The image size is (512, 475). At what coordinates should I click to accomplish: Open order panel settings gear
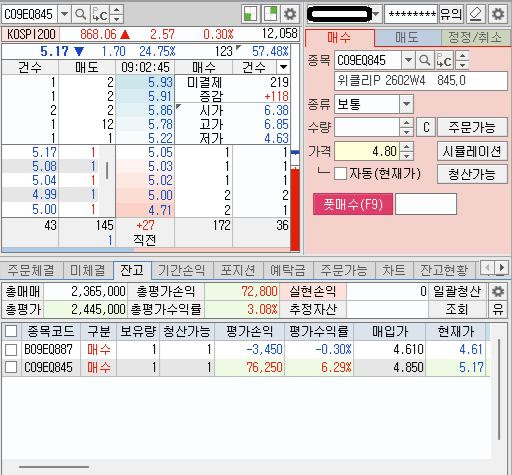[x=498, y=14]
